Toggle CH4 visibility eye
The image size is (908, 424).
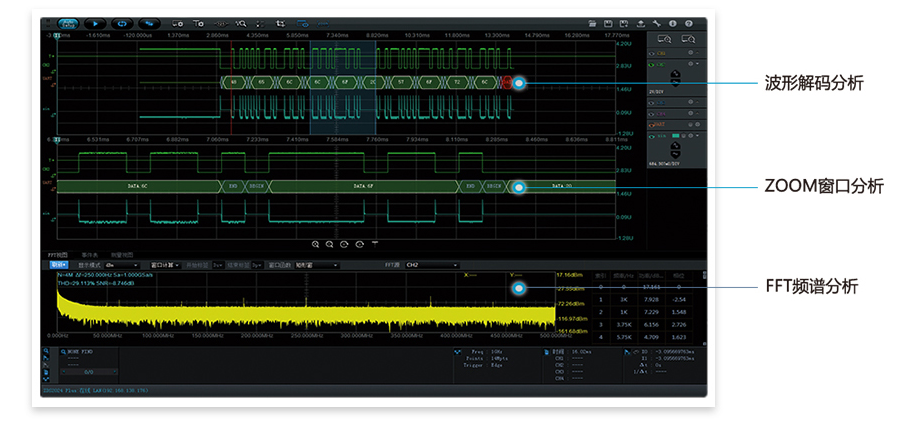click(651, 114)
